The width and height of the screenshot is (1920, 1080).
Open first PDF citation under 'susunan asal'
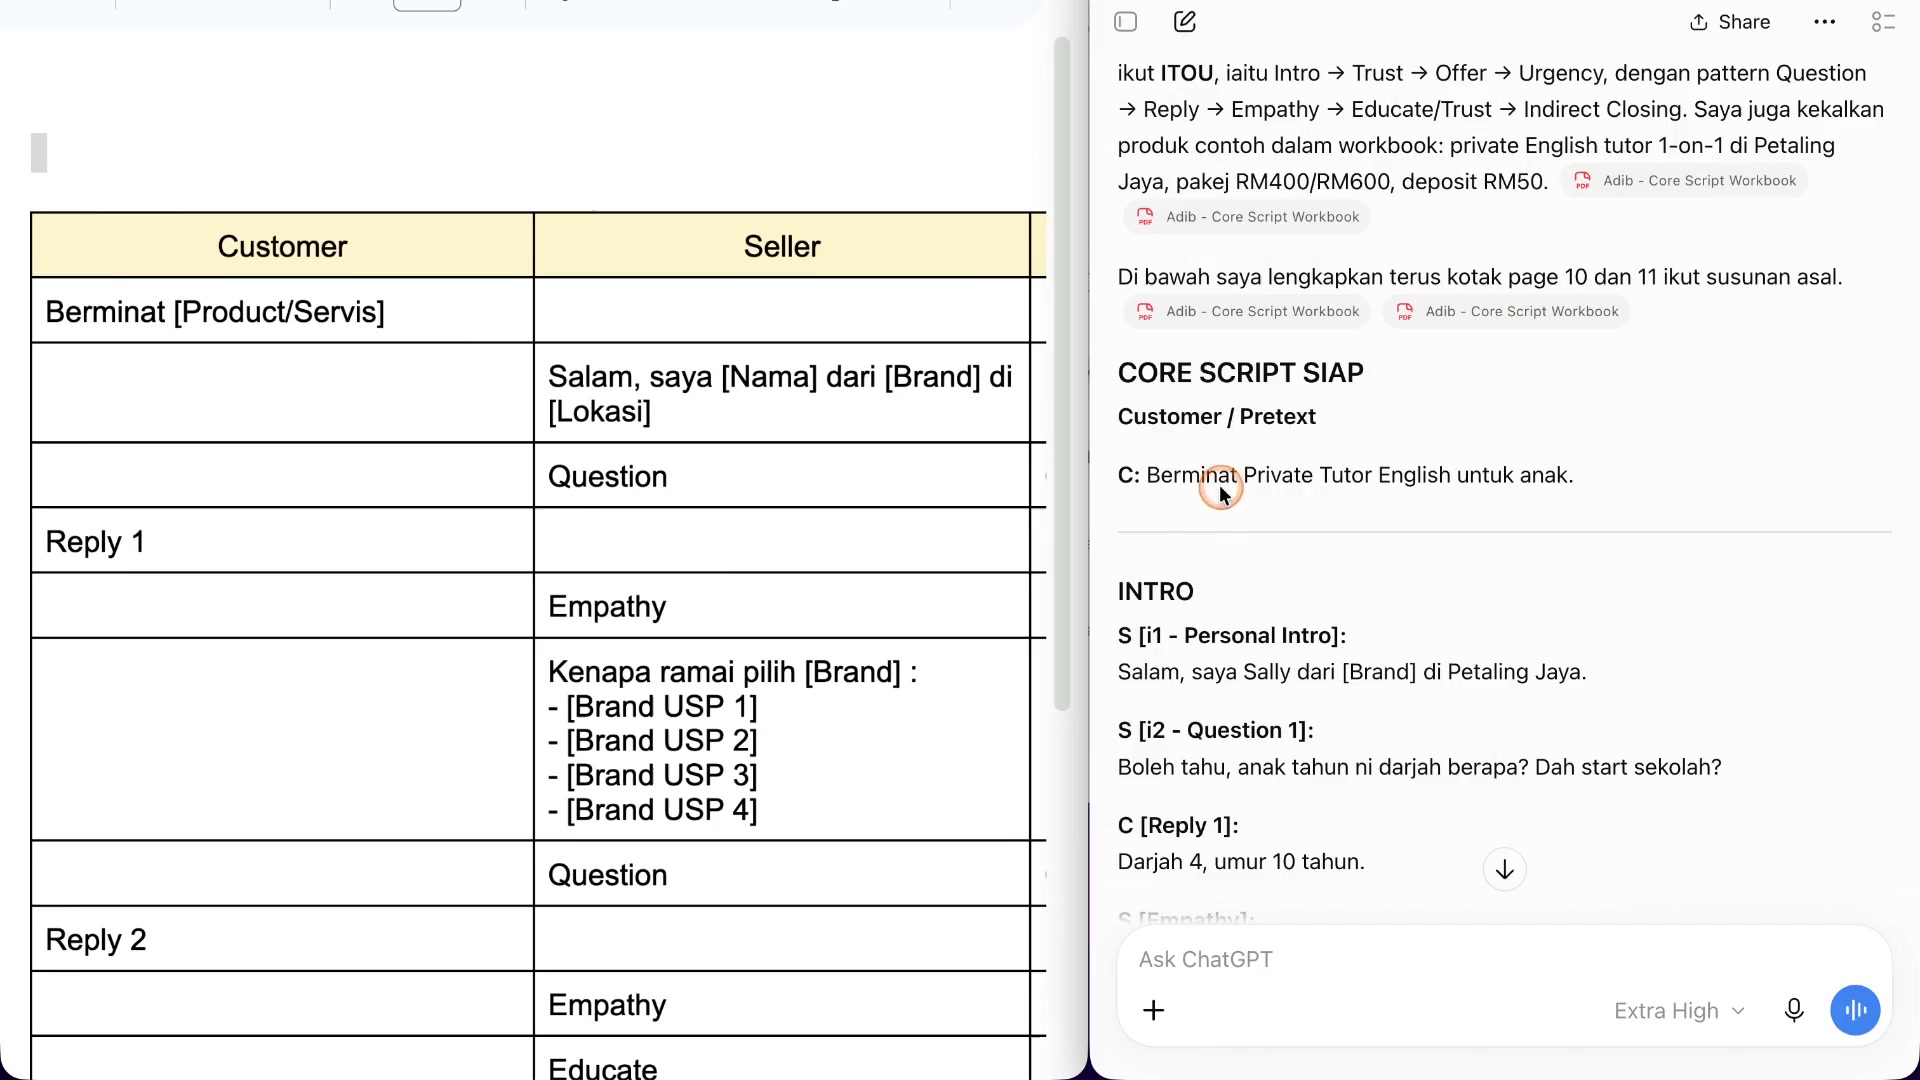tap(1247, 312)
